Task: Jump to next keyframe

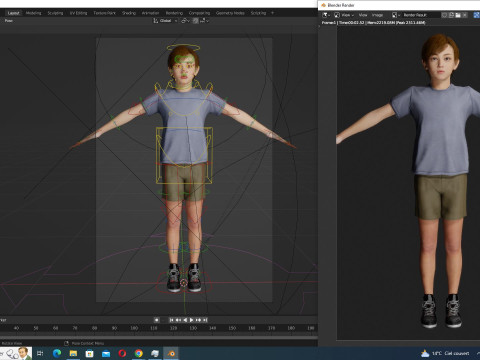Action: 199,320
